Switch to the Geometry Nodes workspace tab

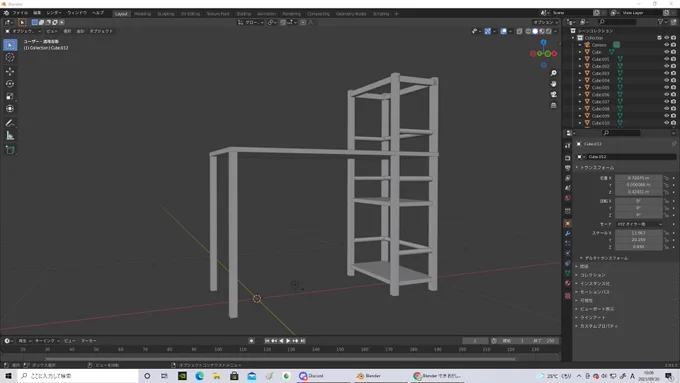coord(351,14)
